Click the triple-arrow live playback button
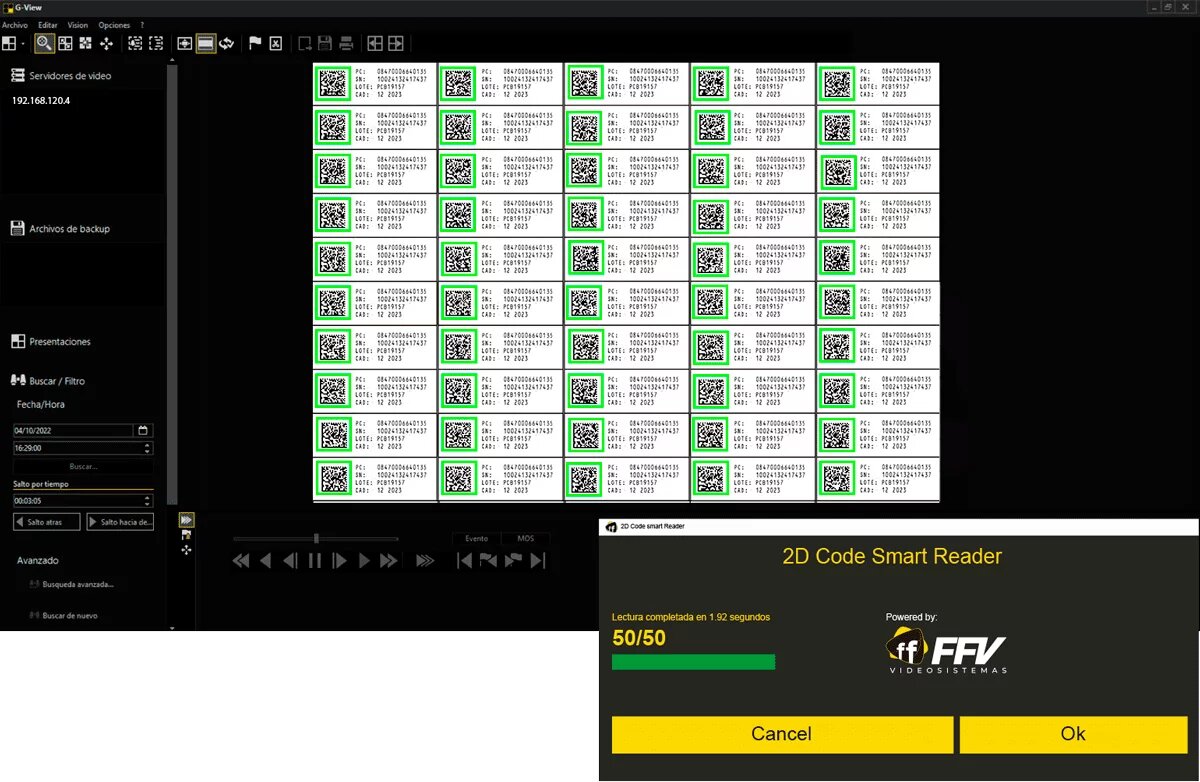This screenshot has height=782, width=1200. pos(425,562)
